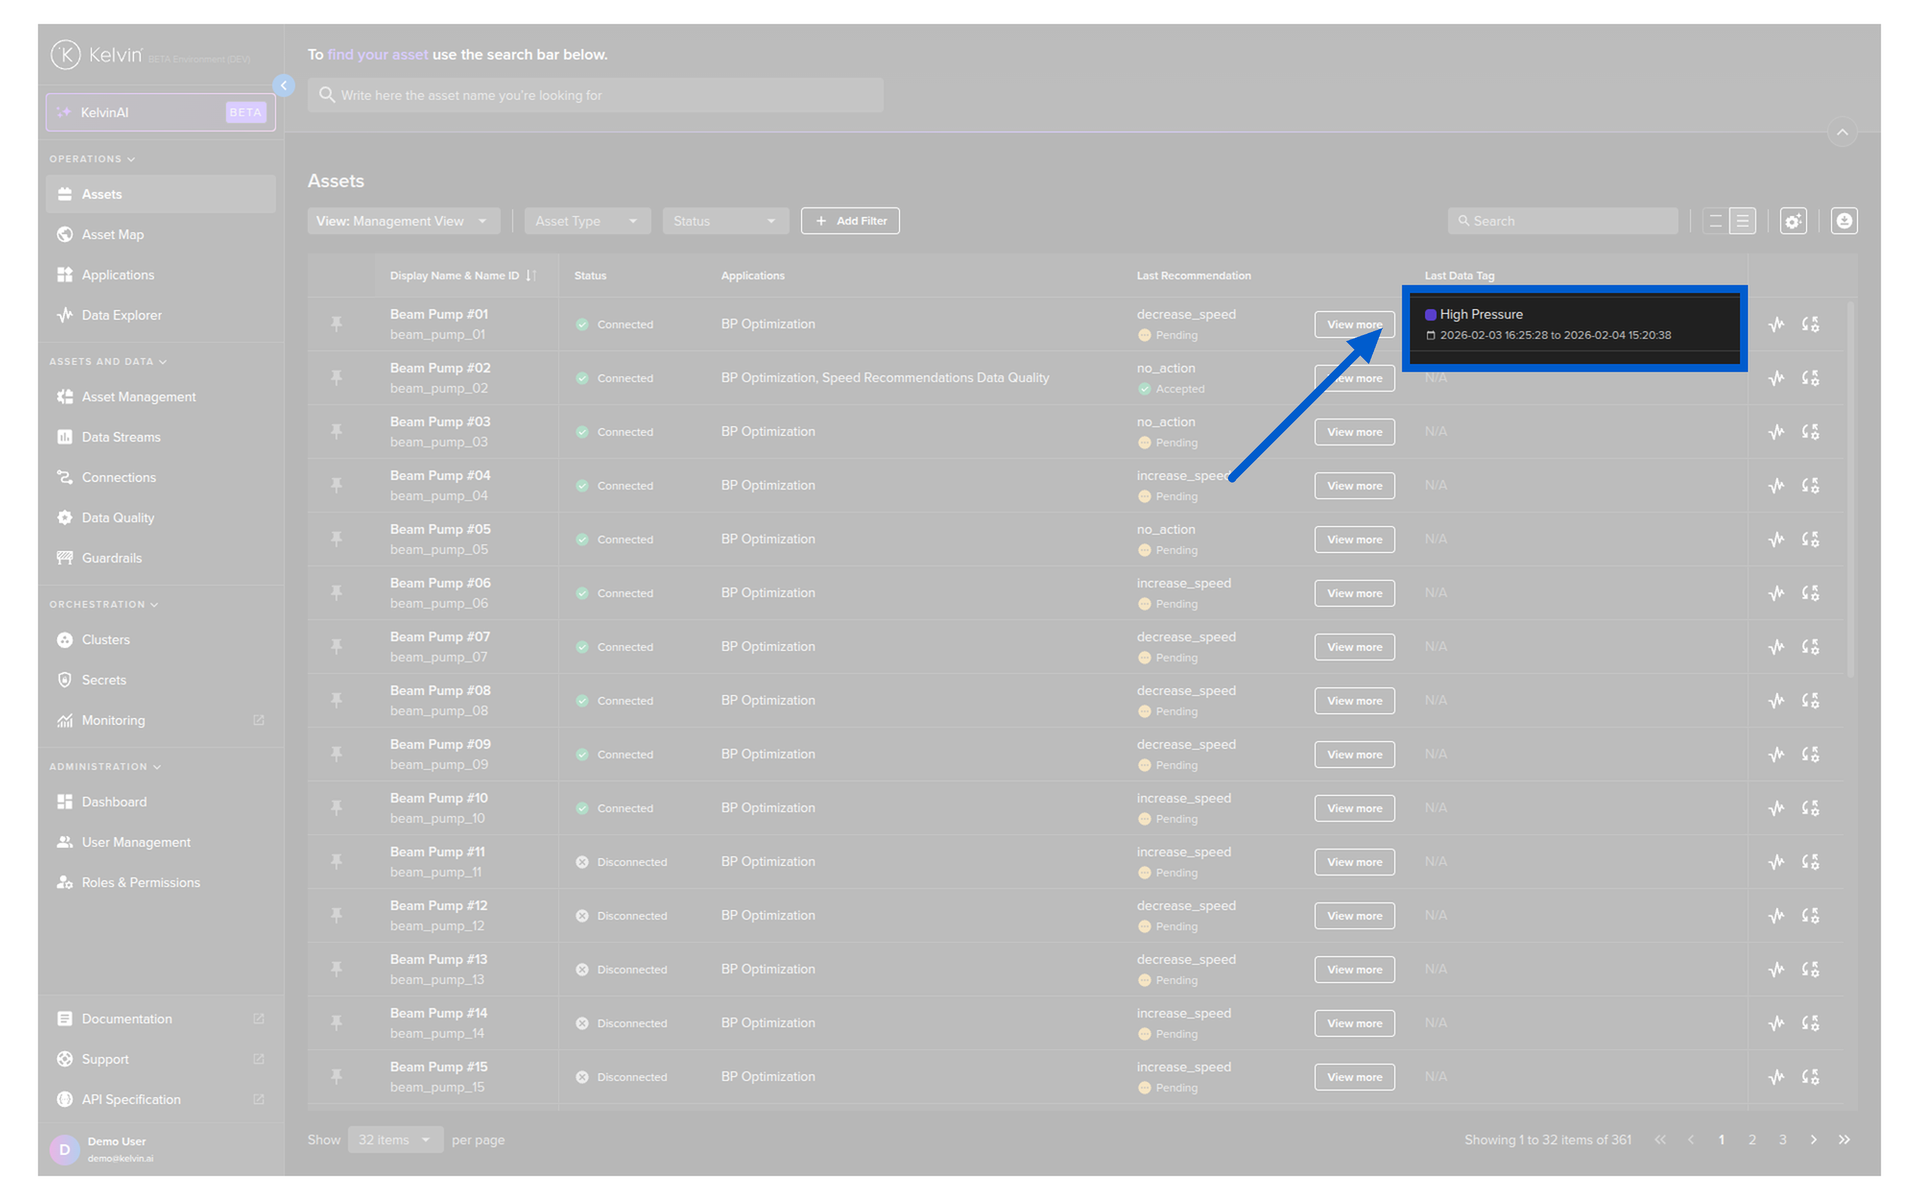Pin the Beam Pump #01 row
Screen dimensions: 1920x1200
pos(337,324)
